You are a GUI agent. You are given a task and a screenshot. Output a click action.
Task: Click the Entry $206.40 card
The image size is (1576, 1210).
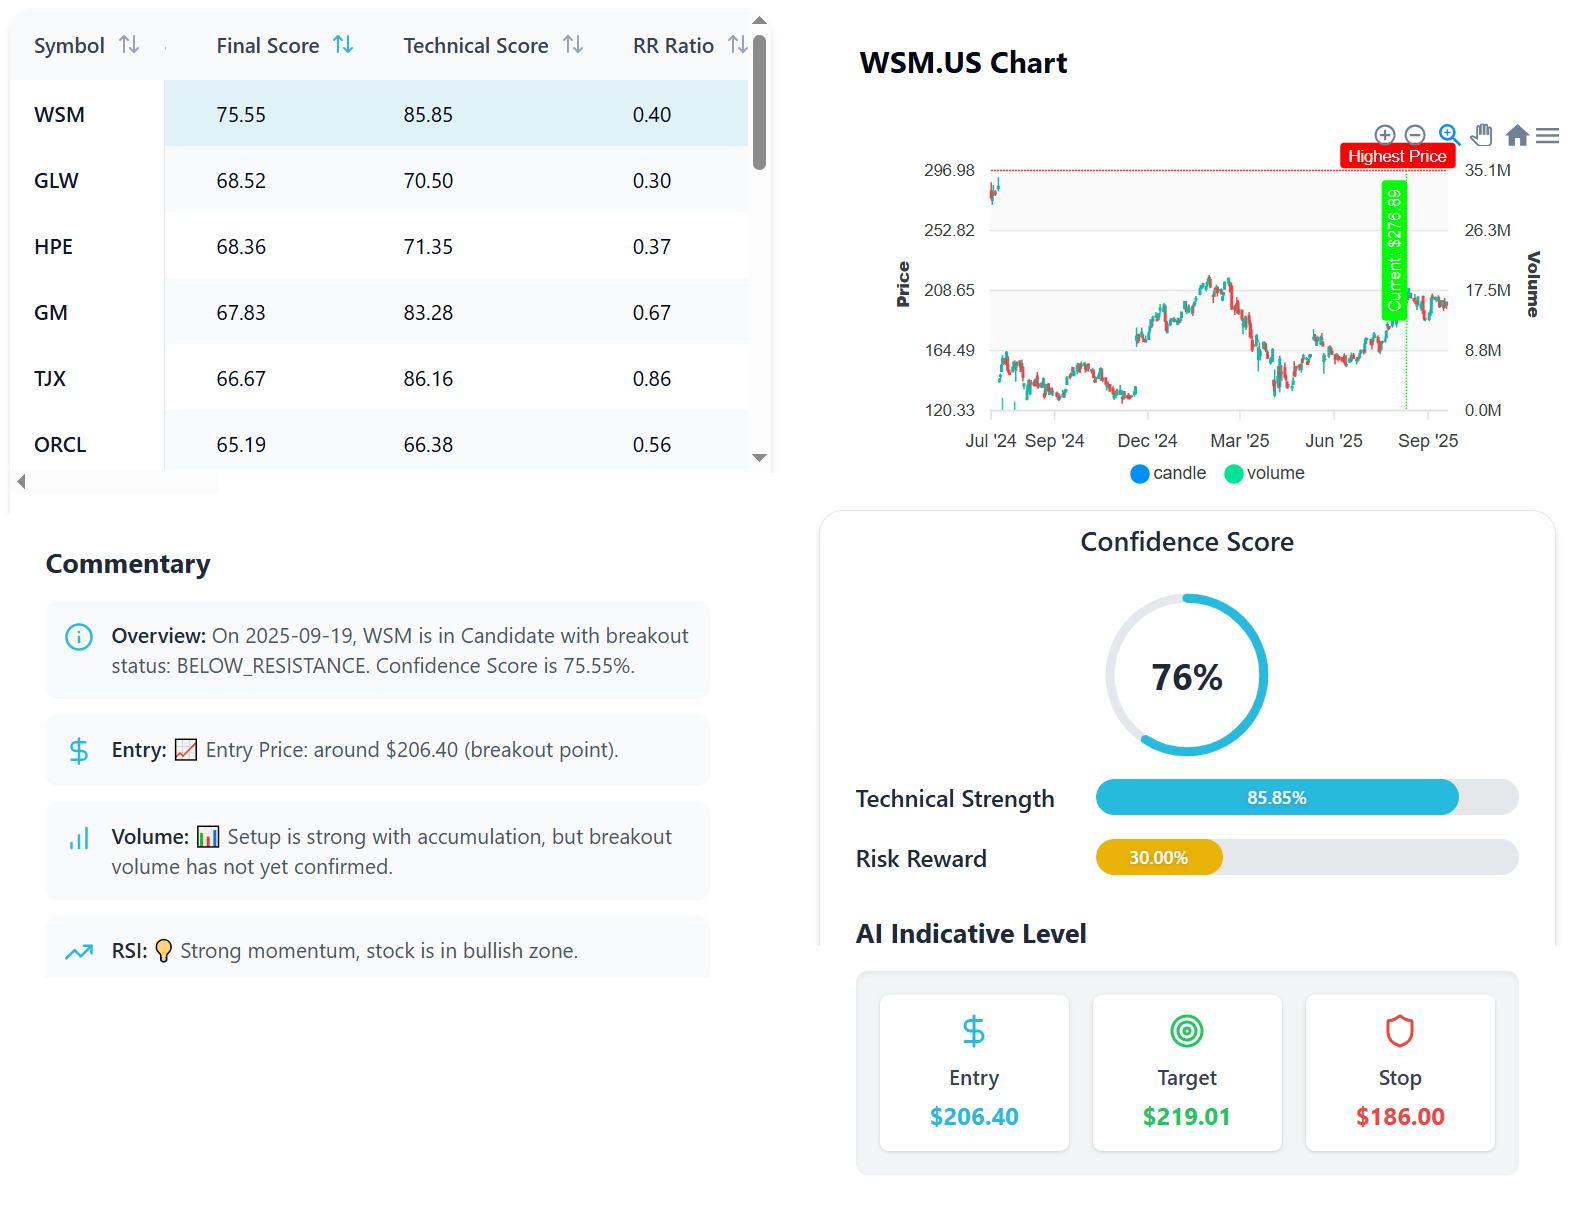(x=974, y=1073)
